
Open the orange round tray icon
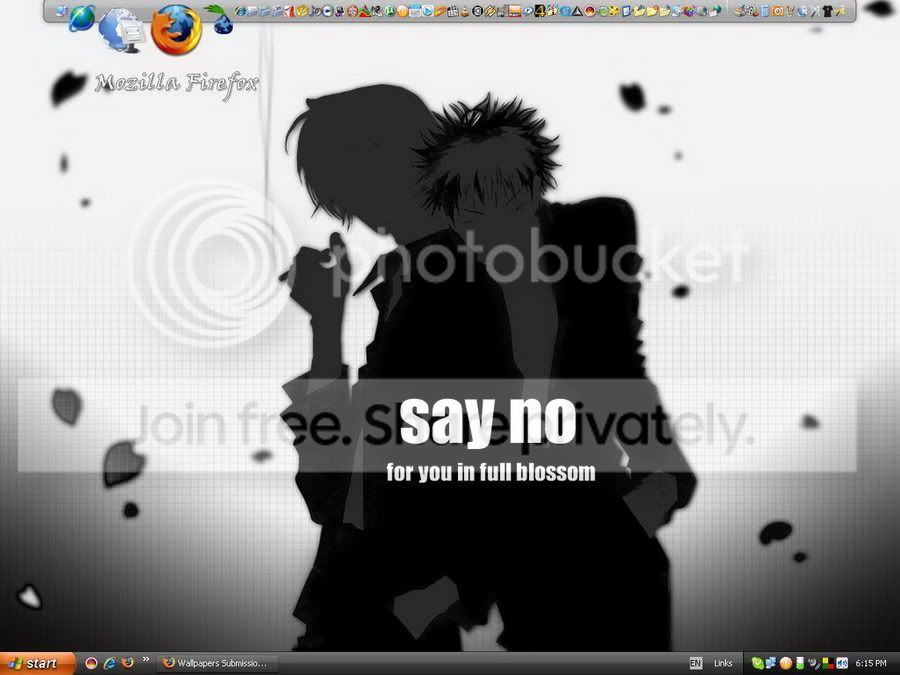point(786,664)
